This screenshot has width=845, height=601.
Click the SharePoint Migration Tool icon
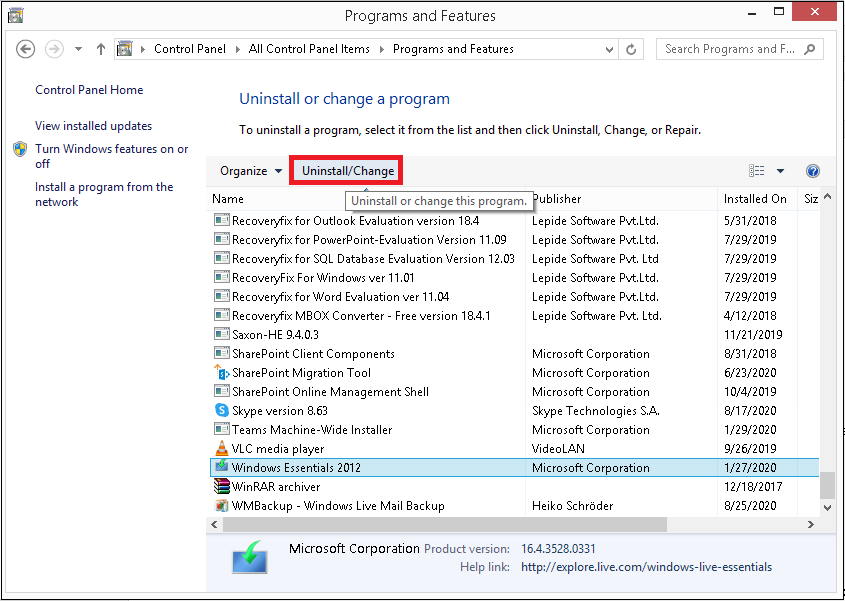click(221, 372)
